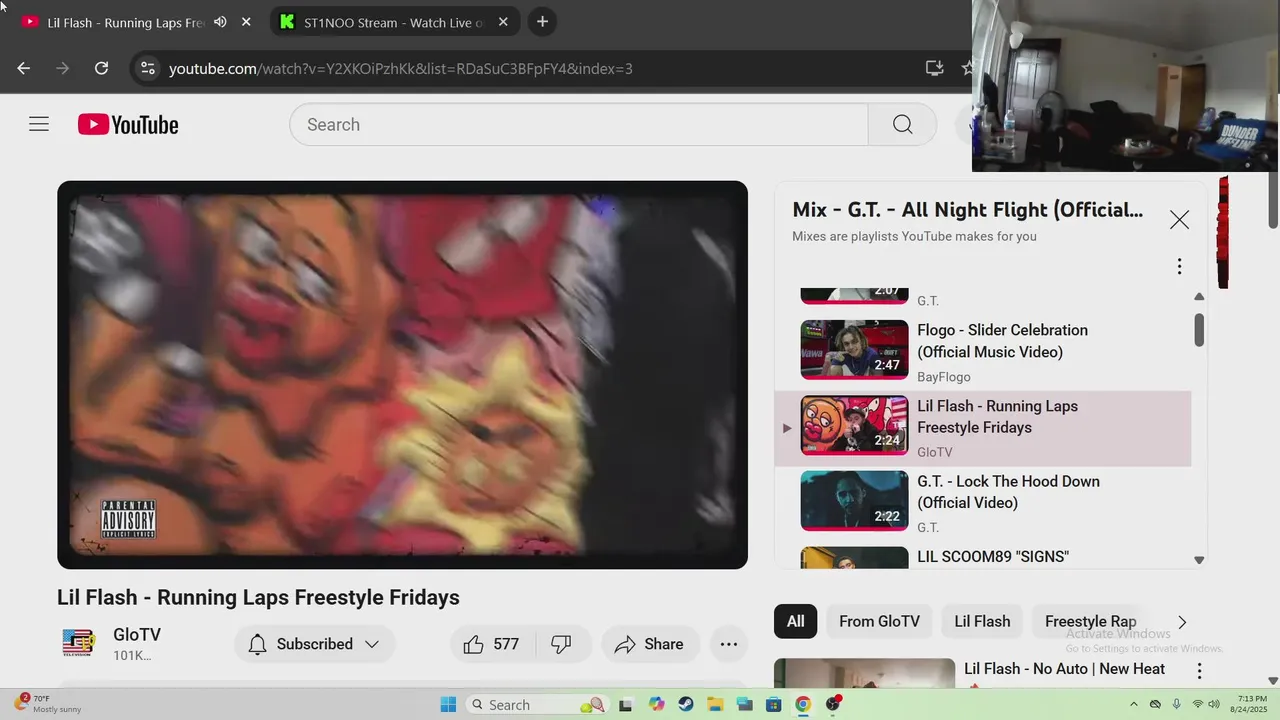Click the Lil Flash Running Laps thumbnail

point(854,425)
